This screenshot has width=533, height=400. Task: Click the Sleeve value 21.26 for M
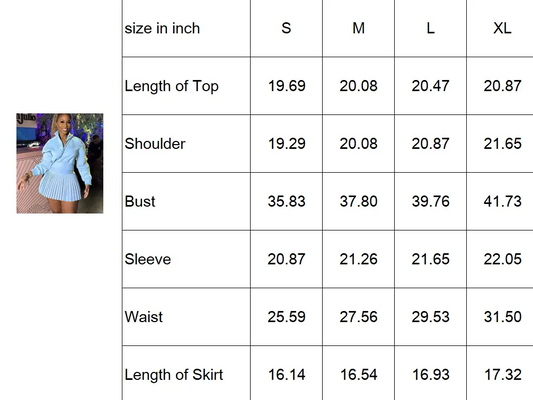pos(358,259)
